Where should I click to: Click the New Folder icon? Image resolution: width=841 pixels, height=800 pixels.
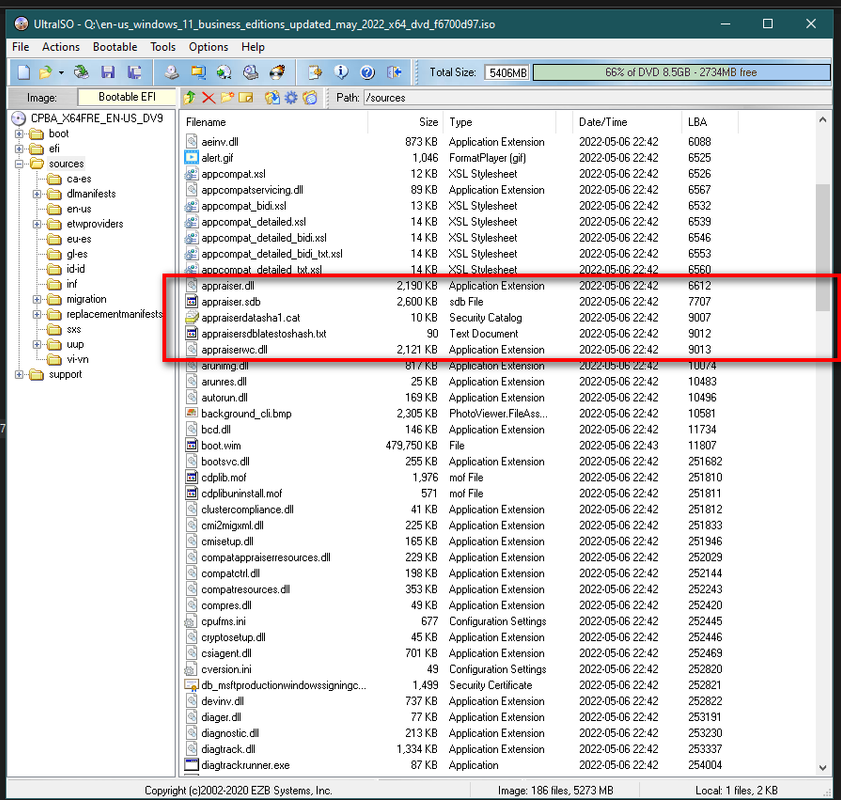point(227,98)
